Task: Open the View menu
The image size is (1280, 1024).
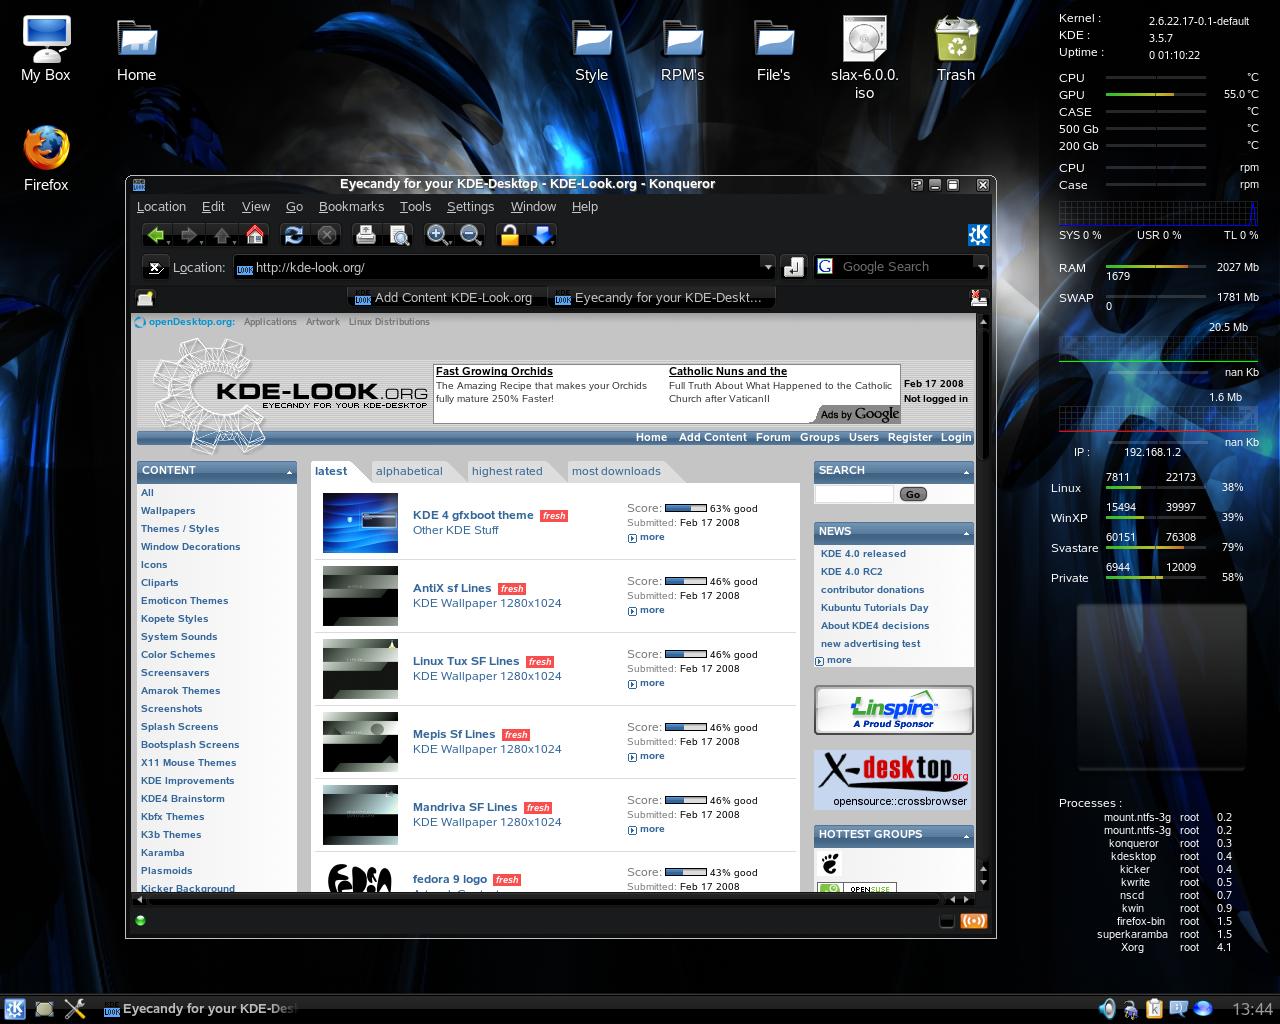Action: (256, 206)
